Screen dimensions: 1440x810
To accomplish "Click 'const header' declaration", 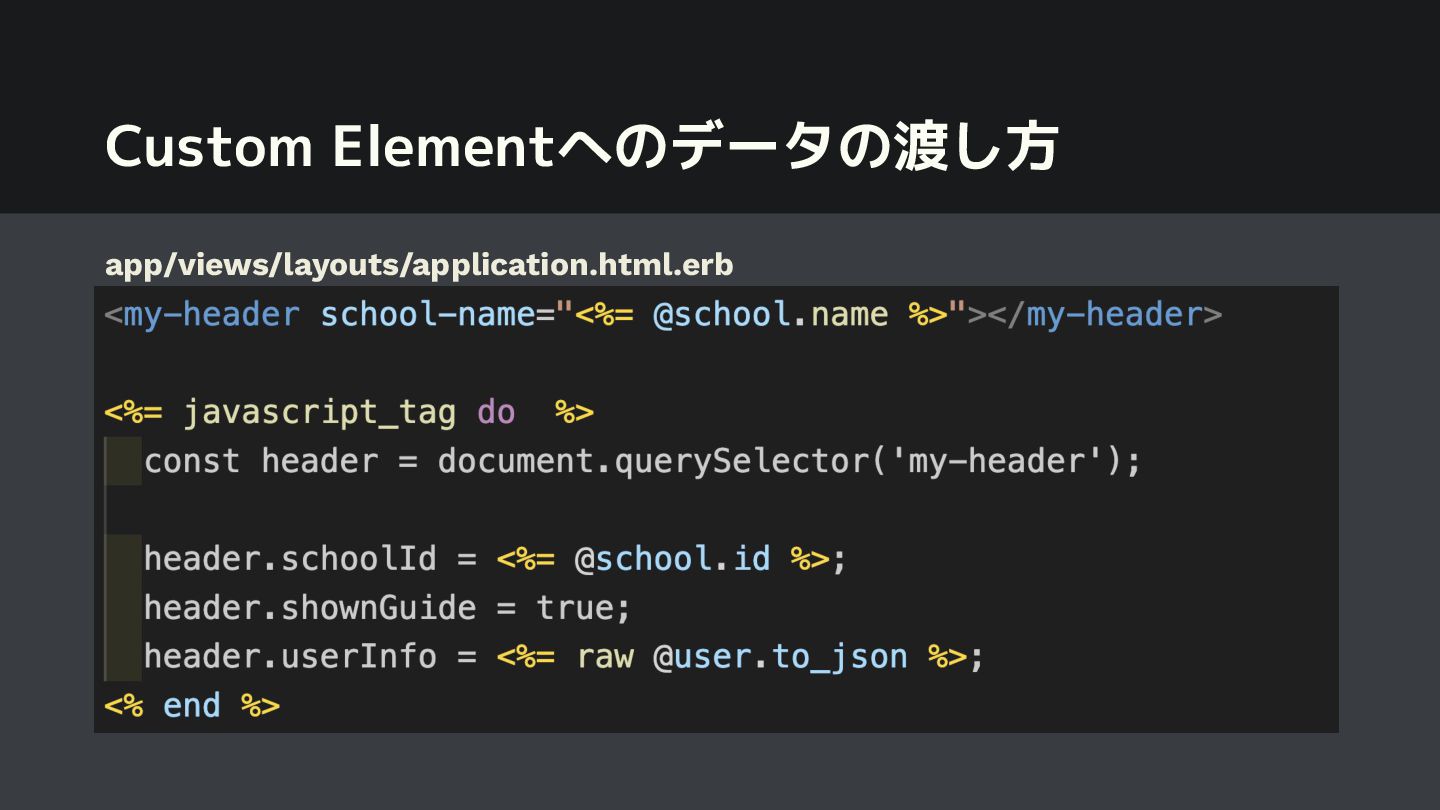I will [x=261, y=461].
